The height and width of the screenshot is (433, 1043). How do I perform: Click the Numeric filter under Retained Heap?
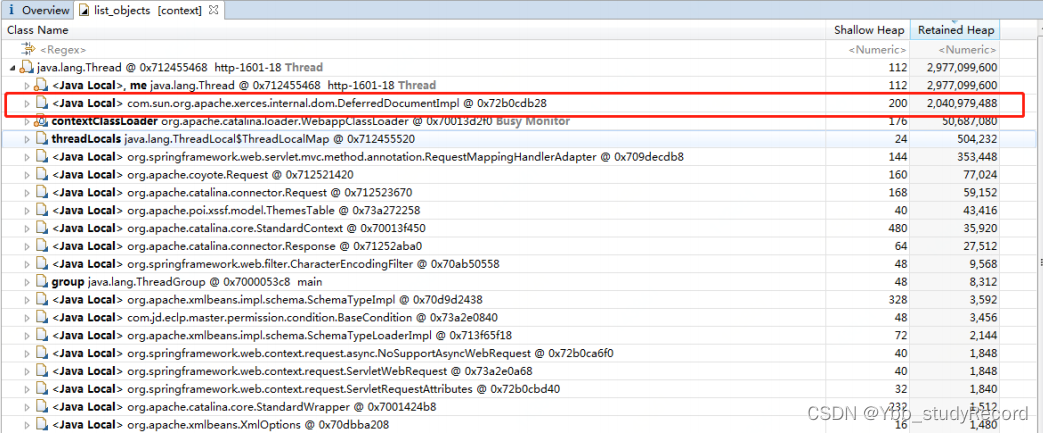coord(967,49)
